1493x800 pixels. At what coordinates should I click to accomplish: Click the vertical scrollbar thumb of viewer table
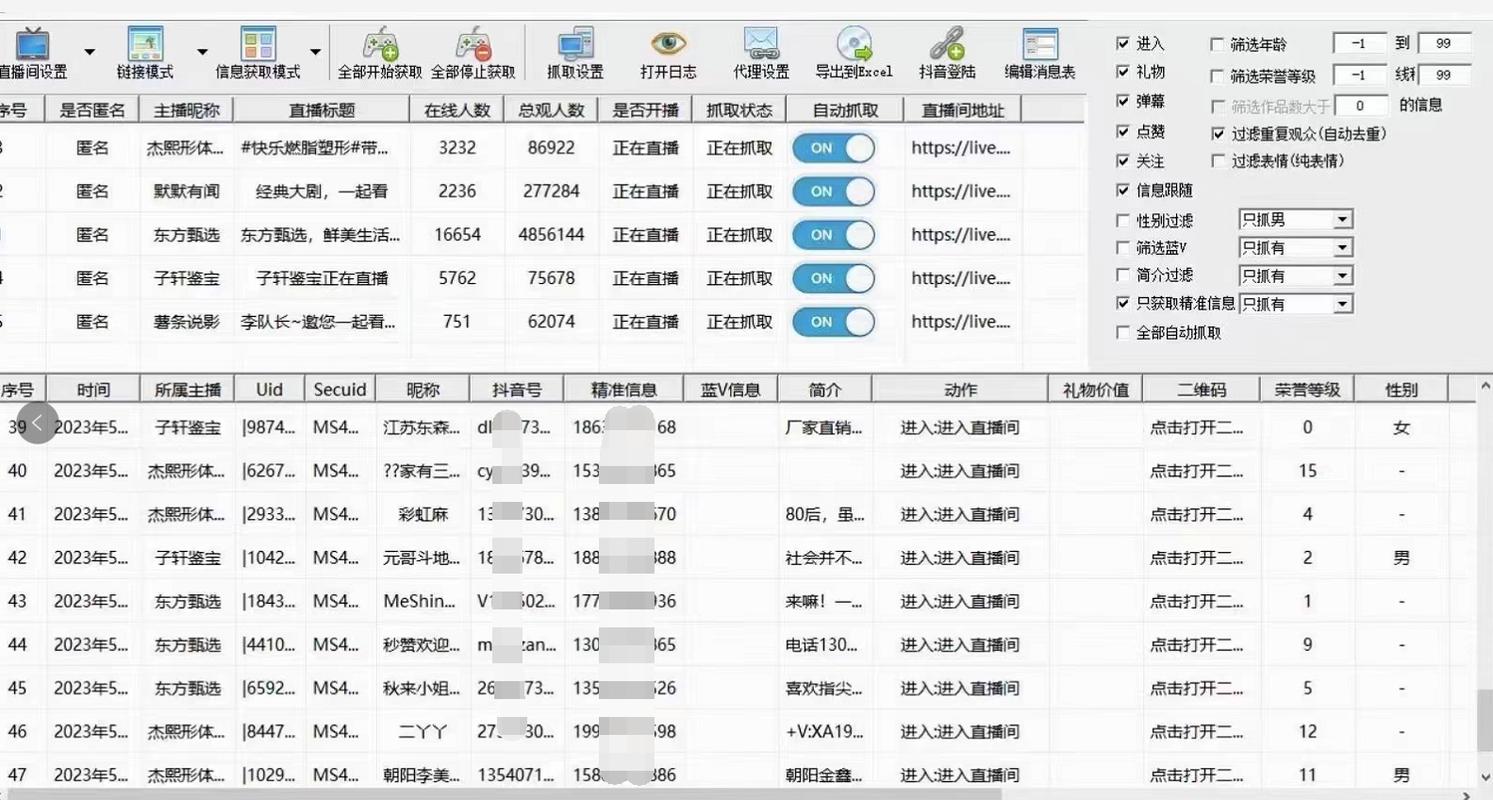pyautogui.click(x=1484, y=718)
